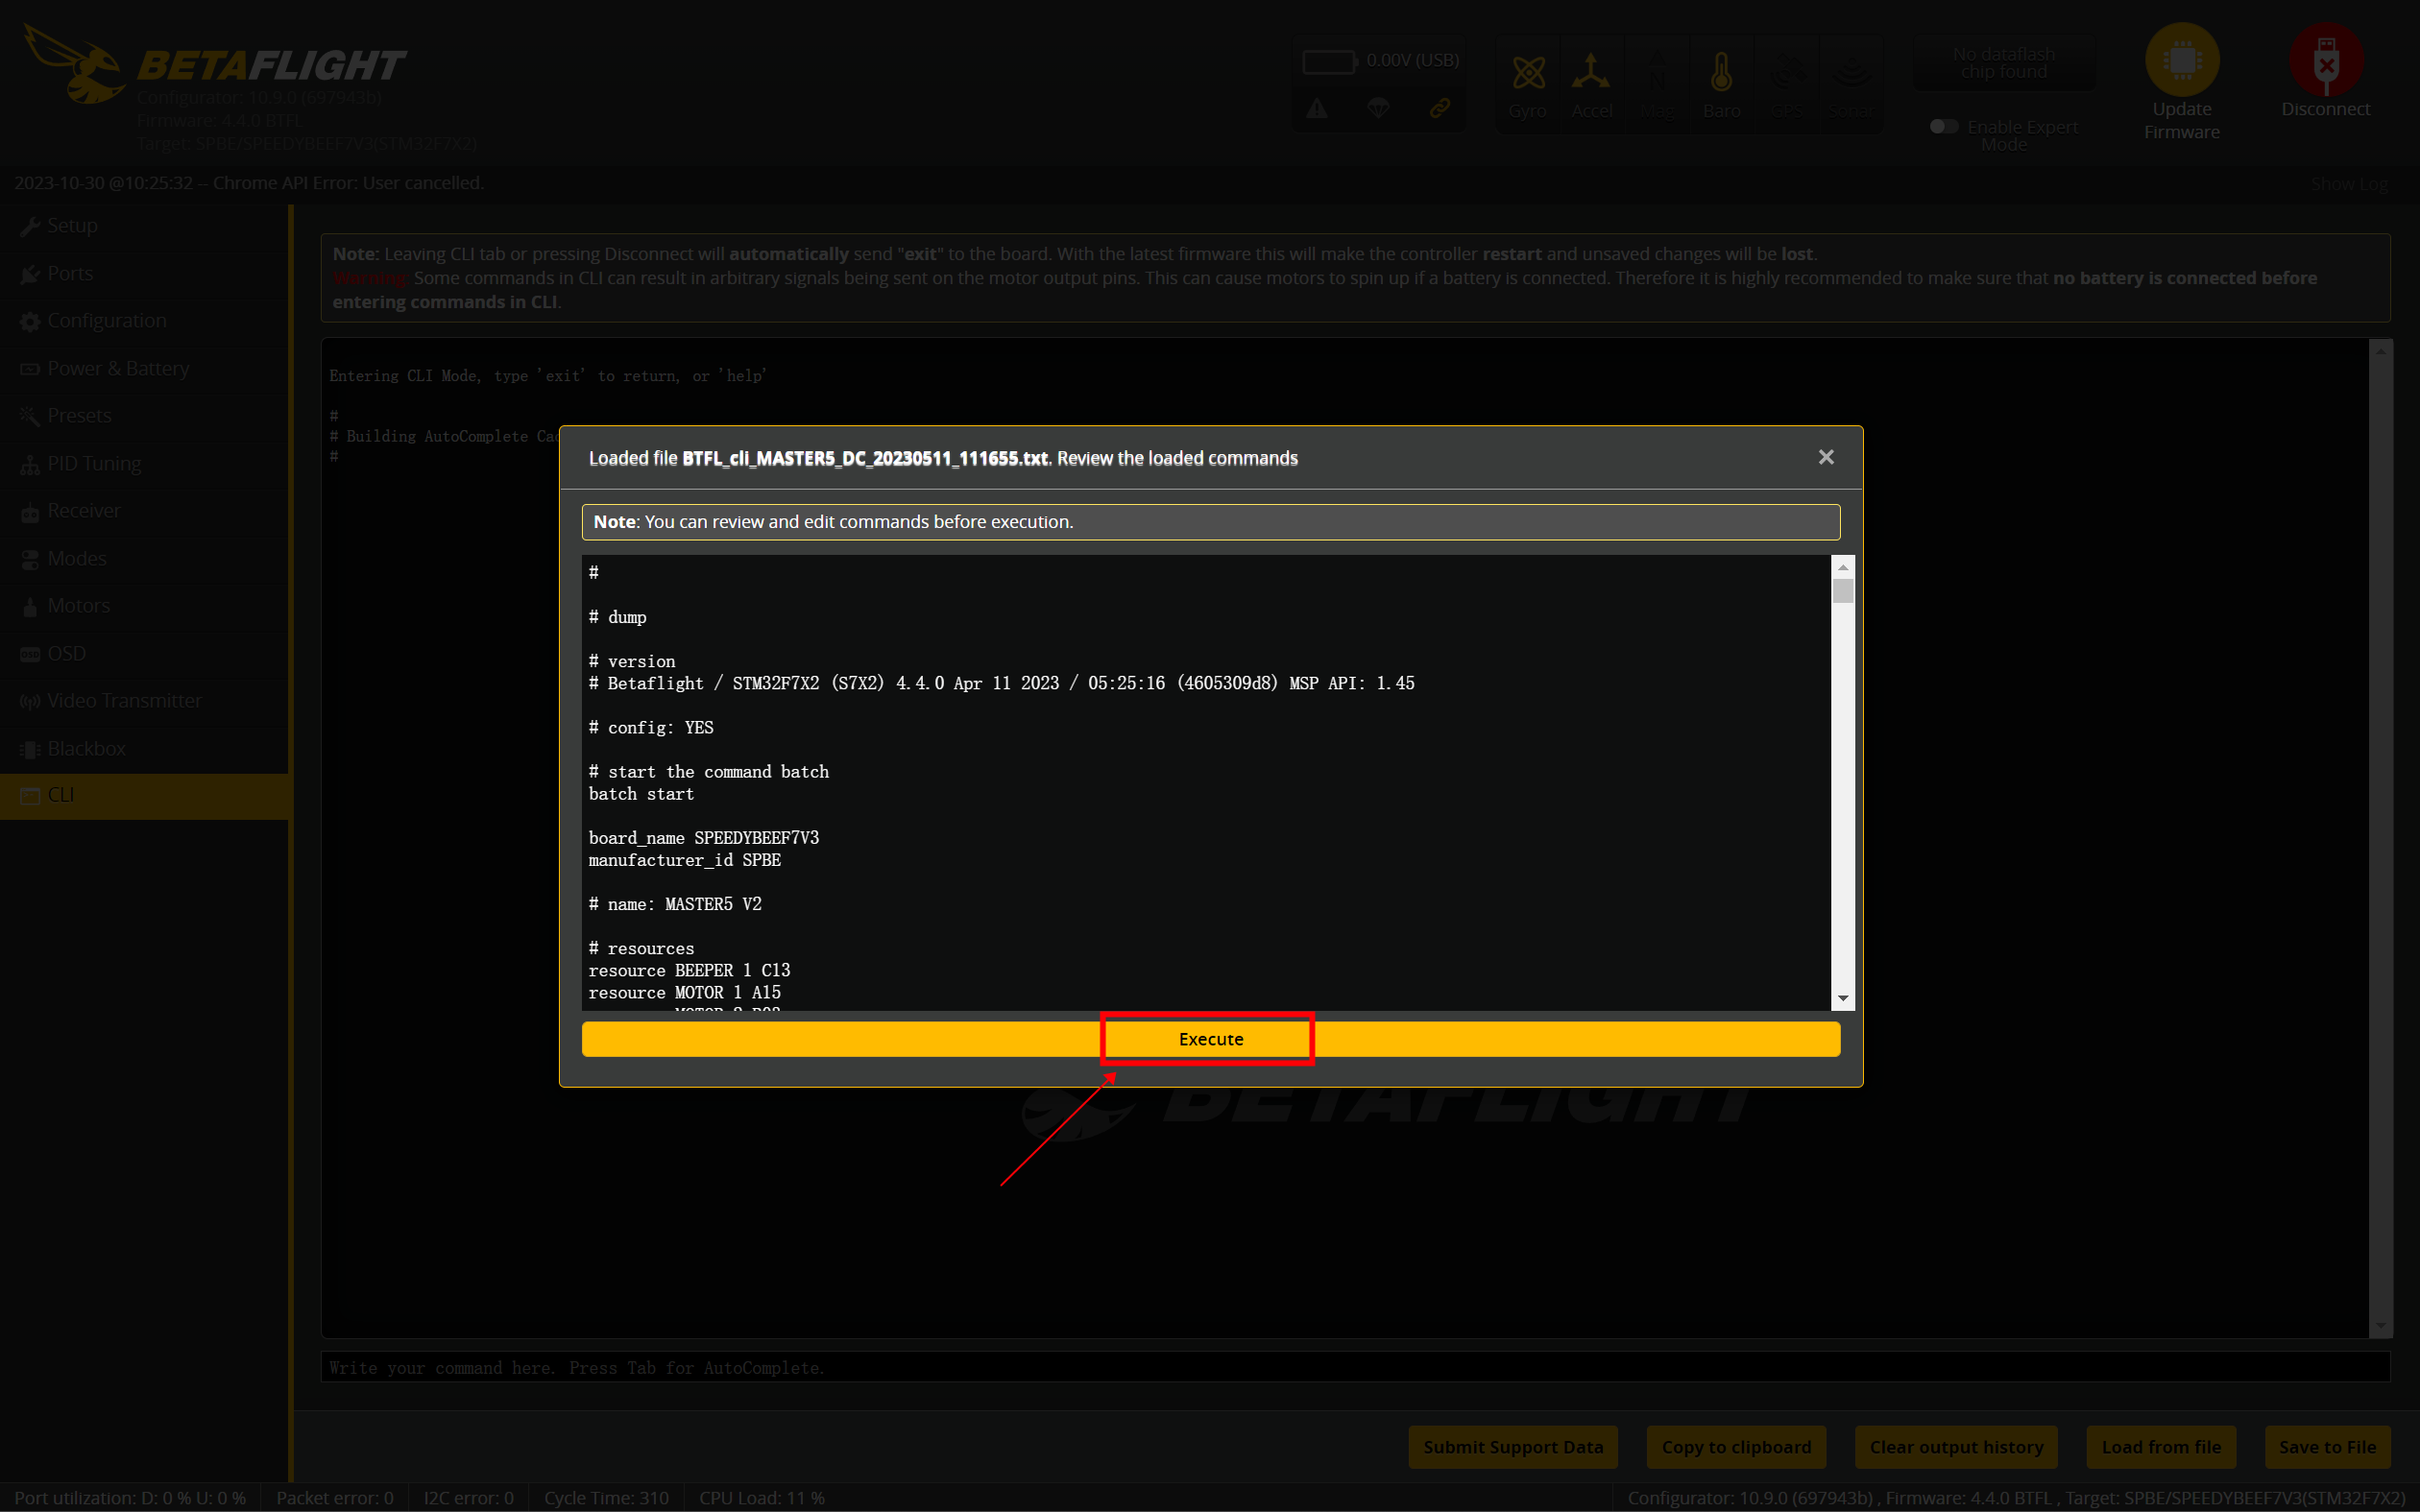2420x1512 pixels.
Task: Click the 'CPU Load: 11 %' status text
Action: 761,1498
